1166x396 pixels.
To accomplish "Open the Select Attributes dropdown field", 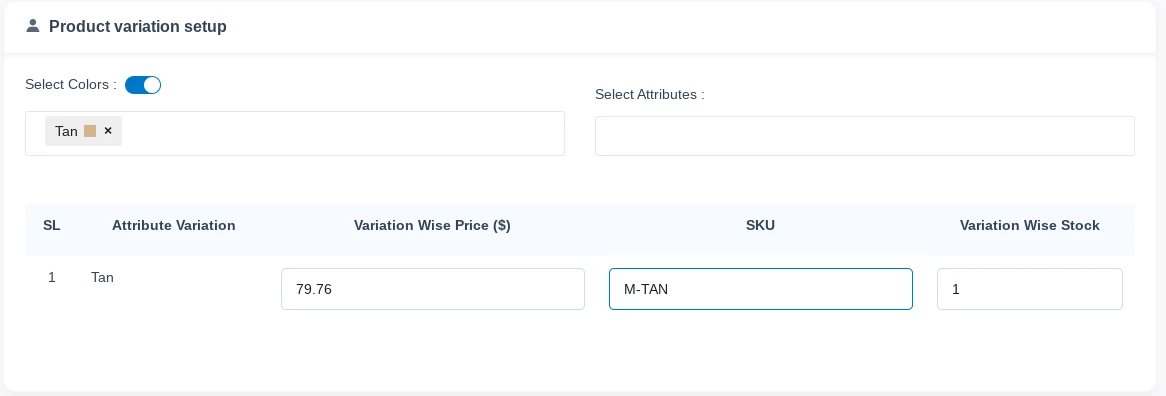I will (x=864, y=136).
